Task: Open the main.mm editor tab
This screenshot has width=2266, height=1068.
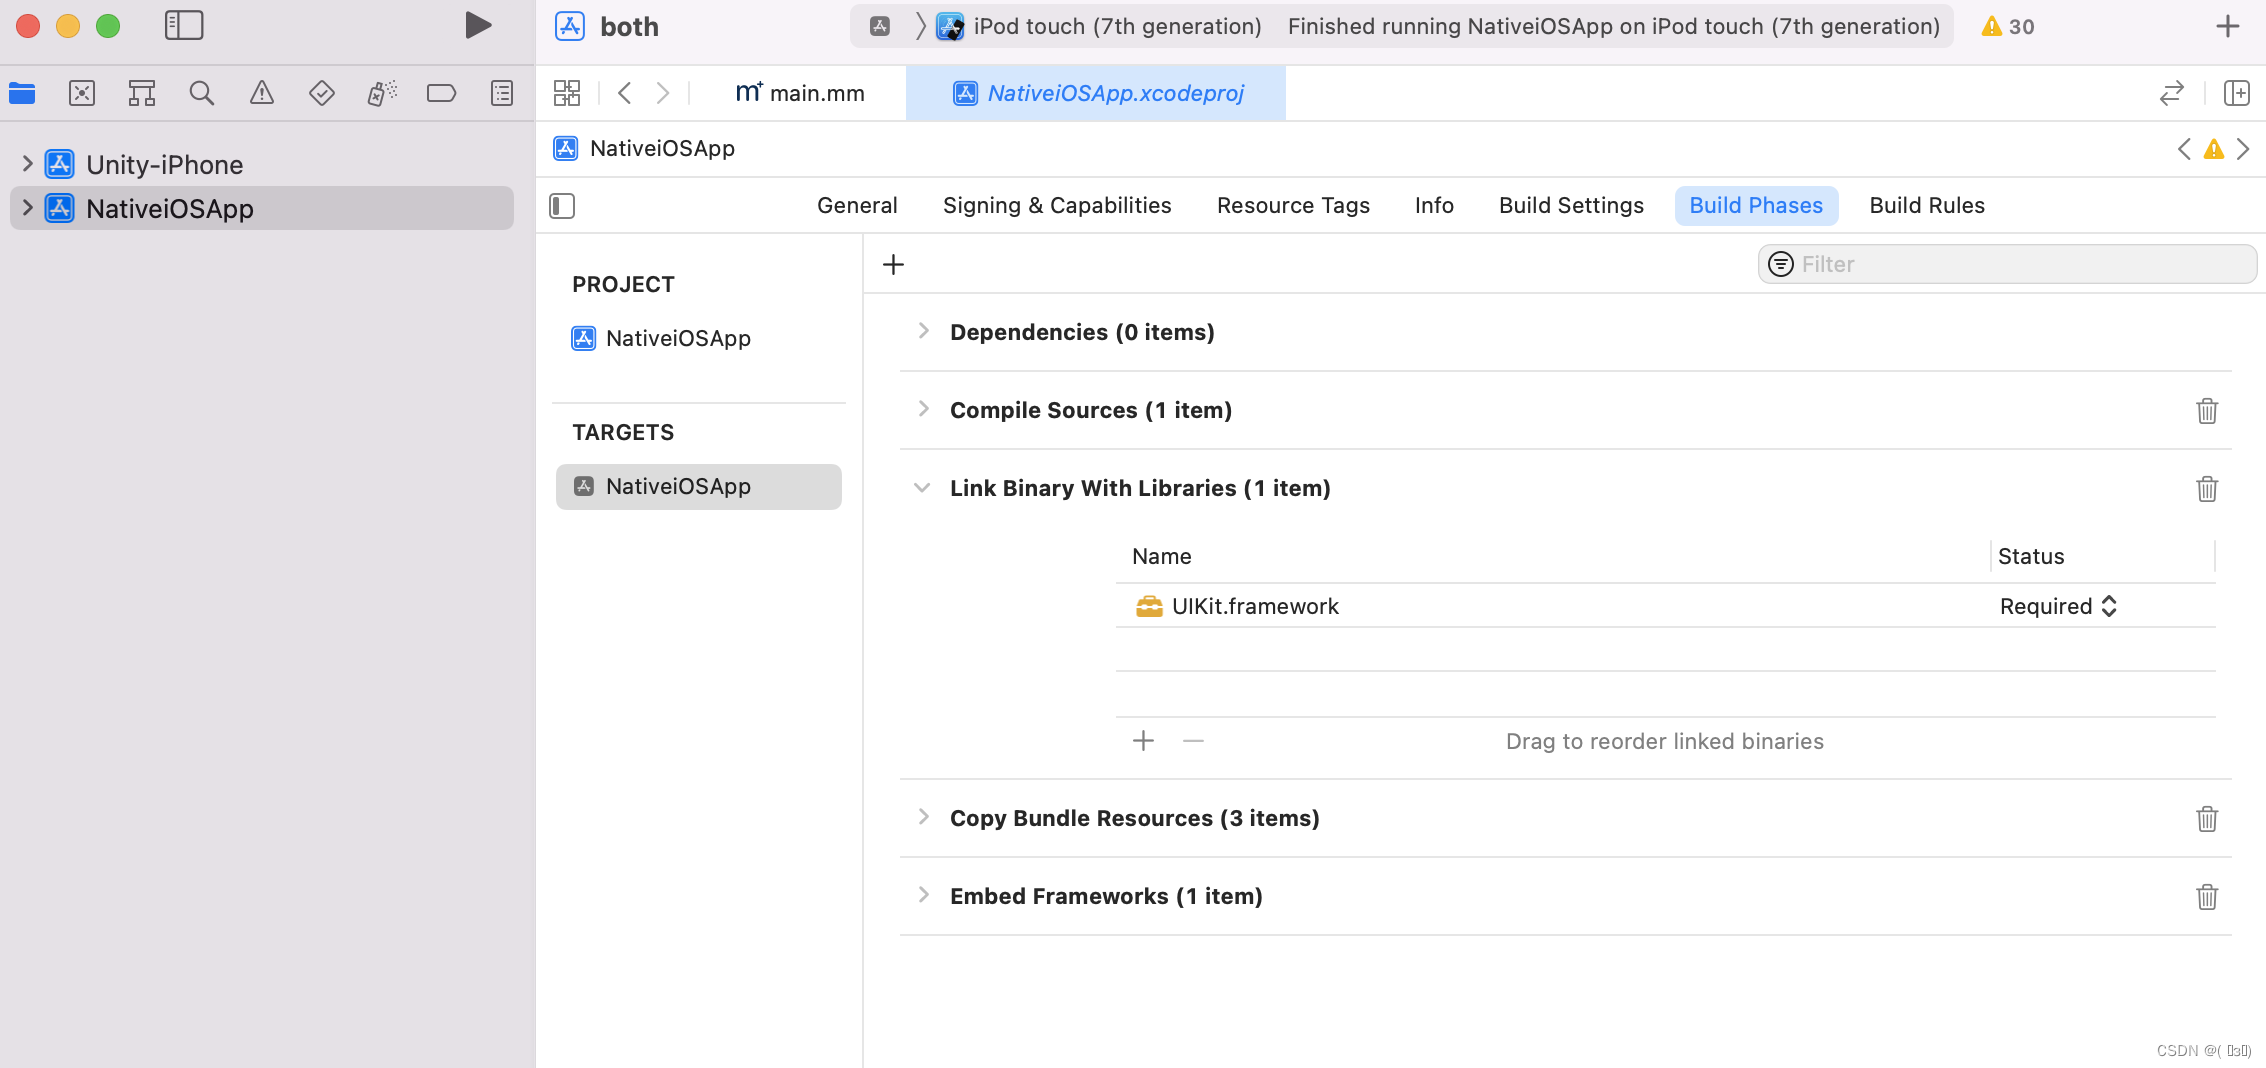Action: [x=800, y=93]
